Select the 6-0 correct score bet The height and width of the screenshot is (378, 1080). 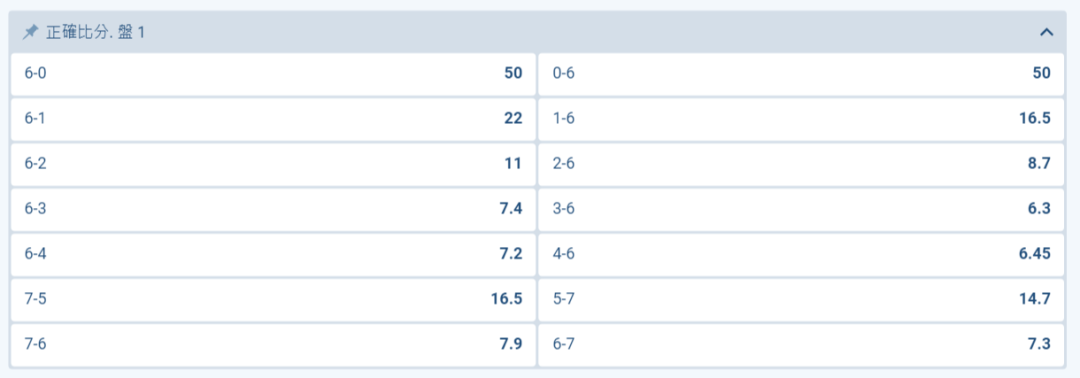273,74
